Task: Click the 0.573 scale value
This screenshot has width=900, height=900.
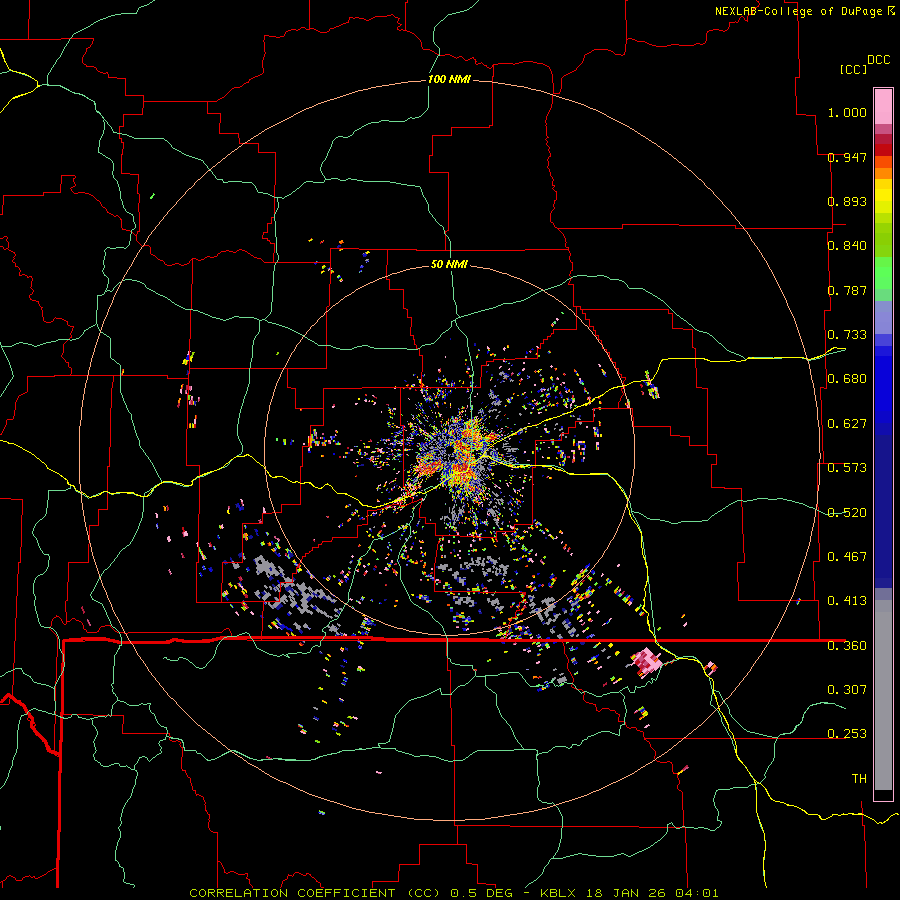Action: [x=847, y=468]
